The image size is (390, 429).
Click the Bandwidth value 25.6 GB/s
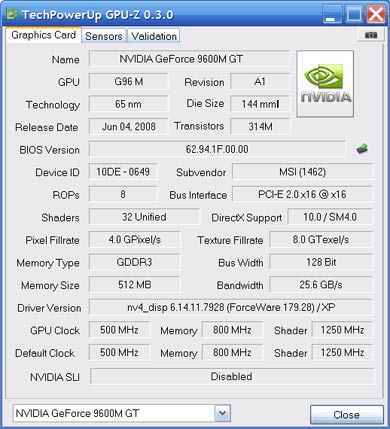pyautogui.click(x=321, y=285)
